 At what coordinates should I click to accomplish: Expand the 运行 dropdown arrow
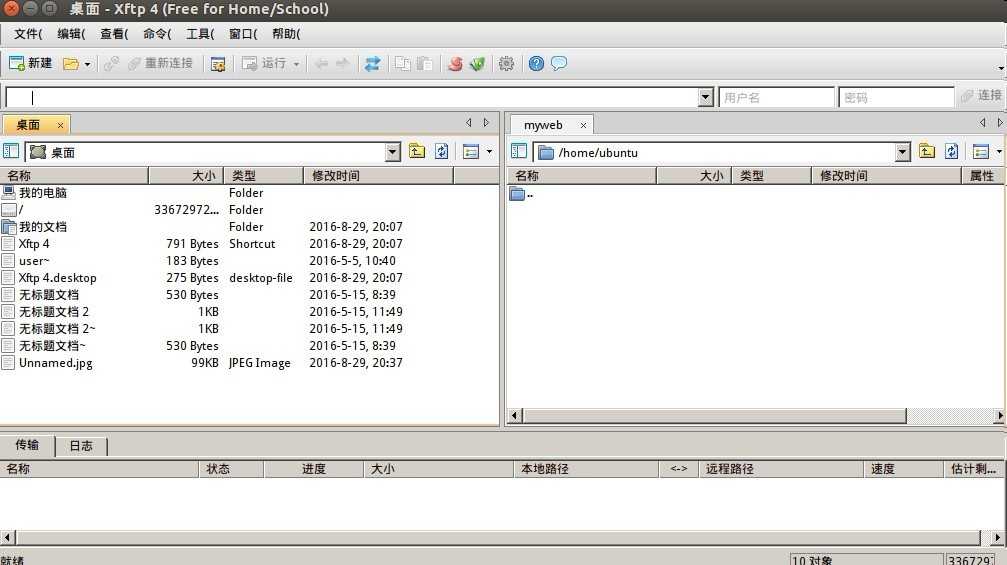click(296, 64)
